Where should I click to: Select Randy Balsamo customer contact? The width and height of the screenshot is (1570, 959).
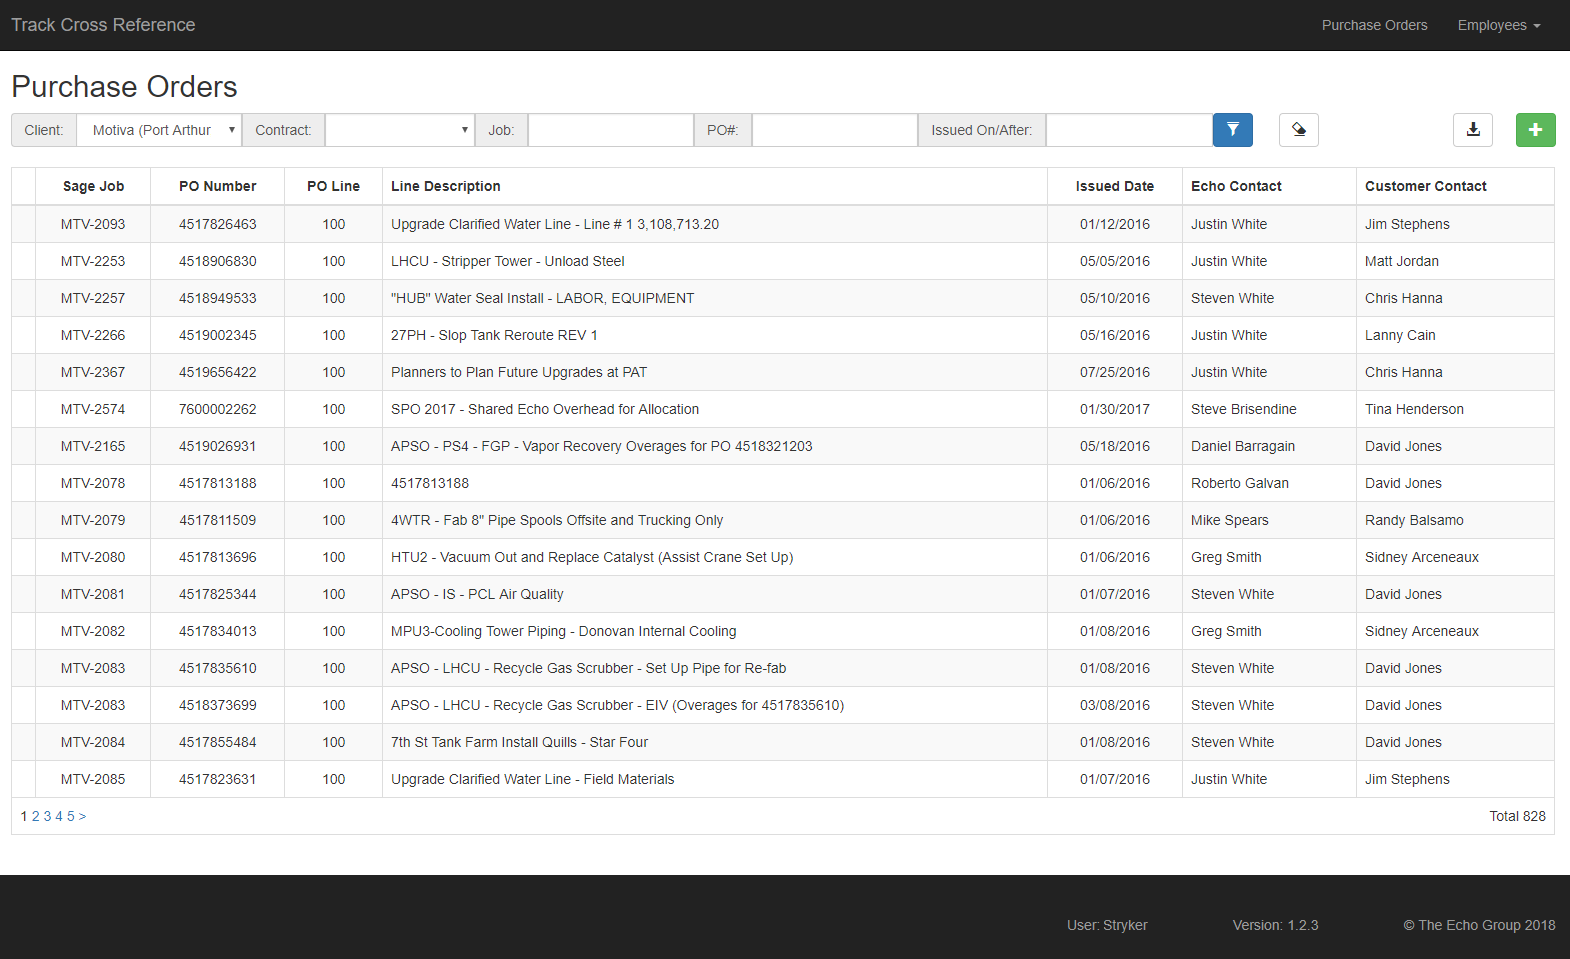pyautogui.click(x=1414, y=520)
